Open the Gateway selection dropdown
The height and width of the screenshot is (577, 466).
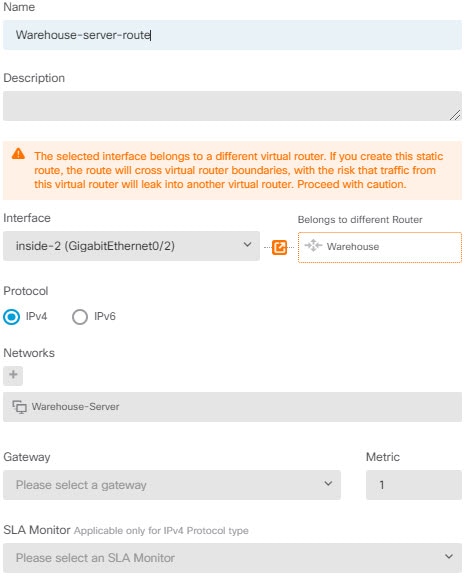pyautogui.click(x=172, y=485)
